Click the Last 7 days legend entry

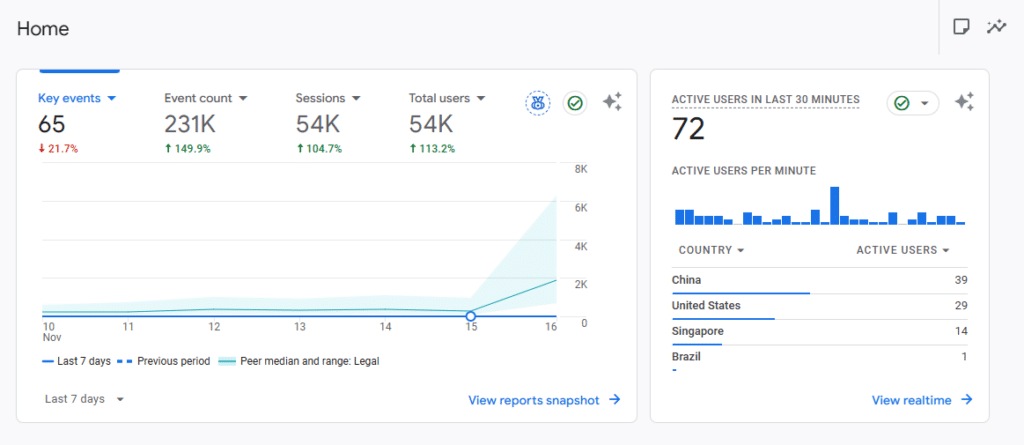point(76,361)
